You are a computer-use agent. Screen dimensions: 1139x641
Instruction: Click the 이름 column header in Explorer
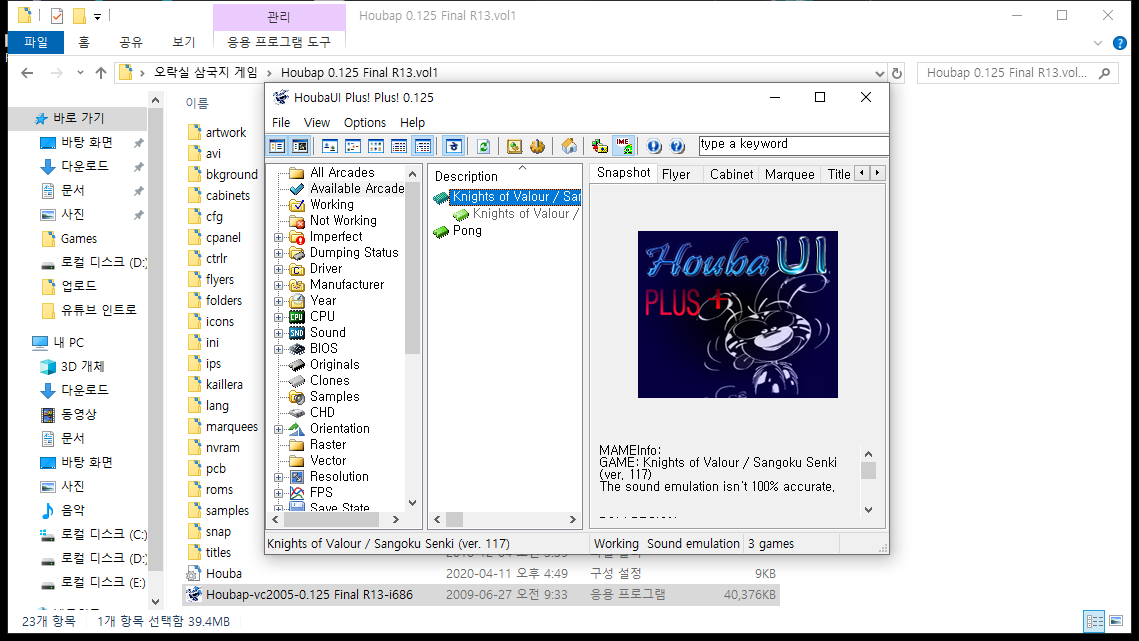click(x=197, y=104)
